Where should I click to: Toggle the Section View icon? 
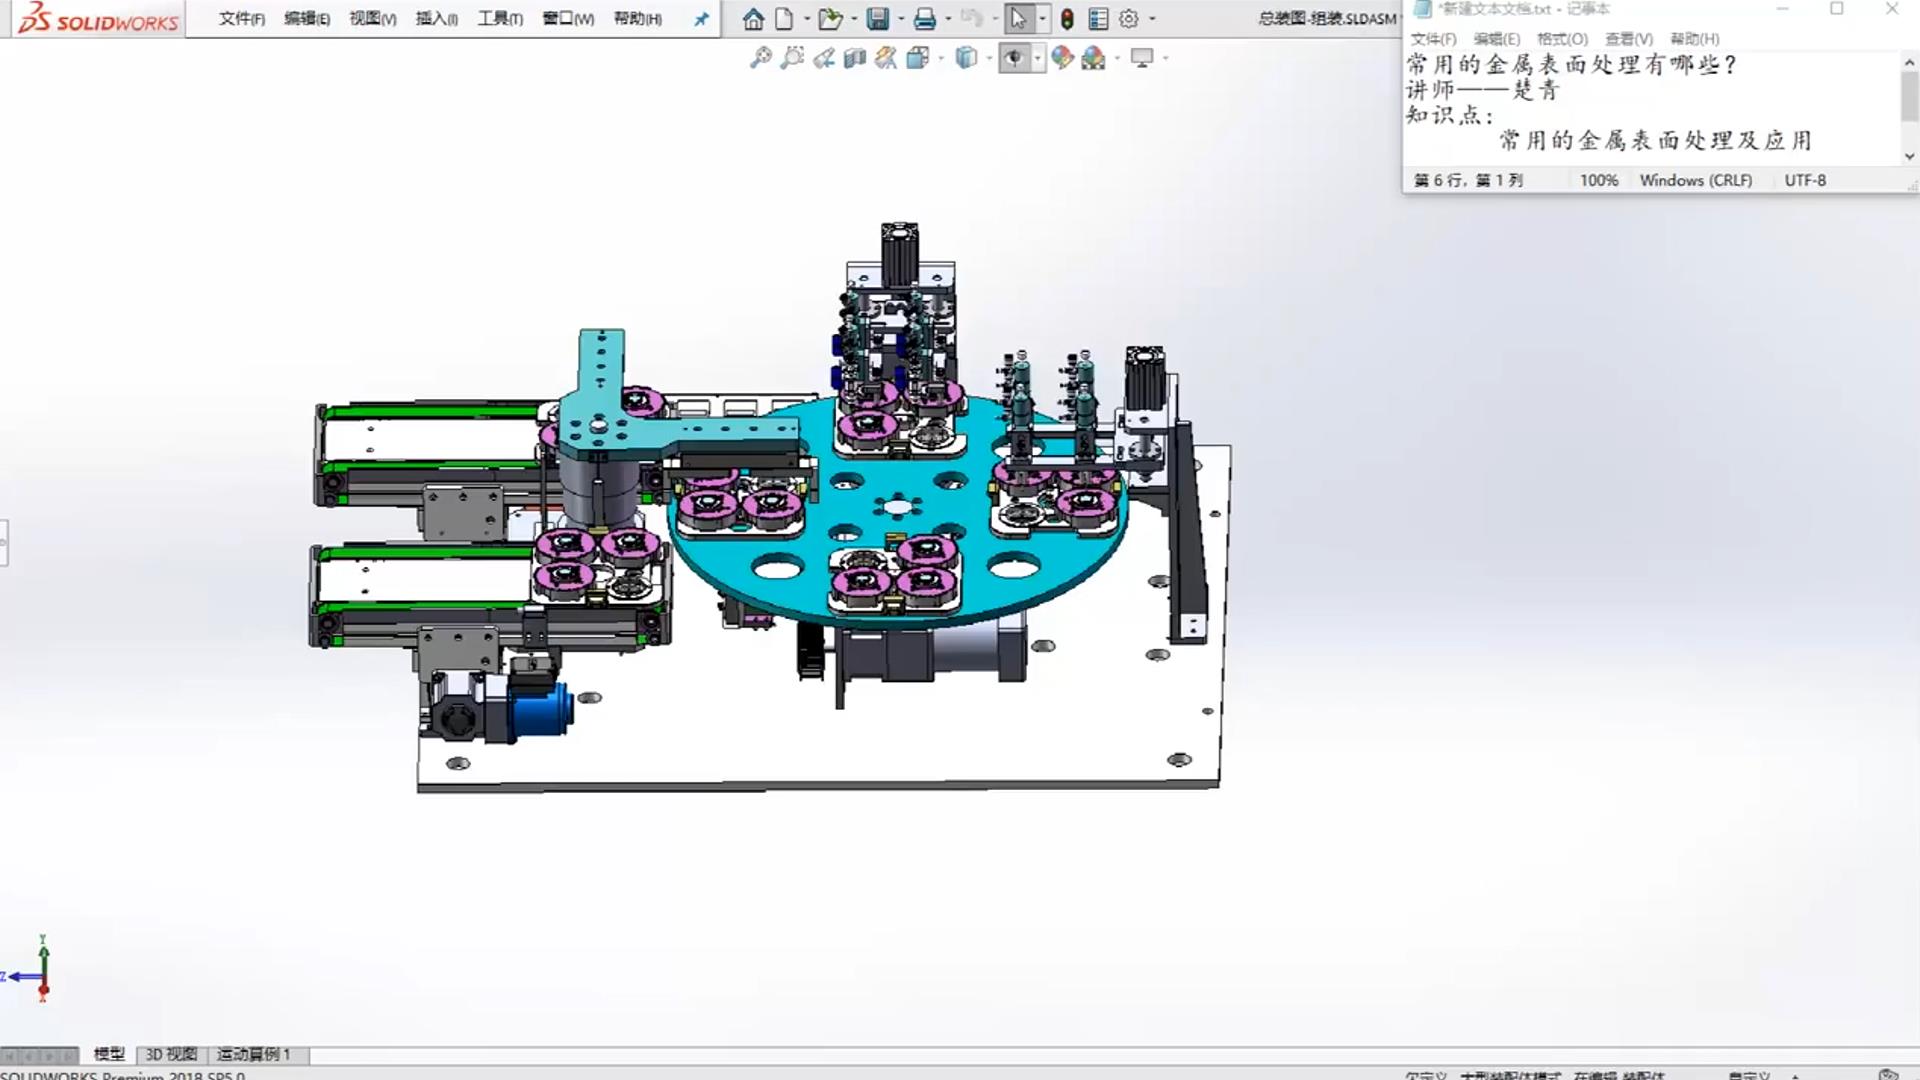point(854,58)
